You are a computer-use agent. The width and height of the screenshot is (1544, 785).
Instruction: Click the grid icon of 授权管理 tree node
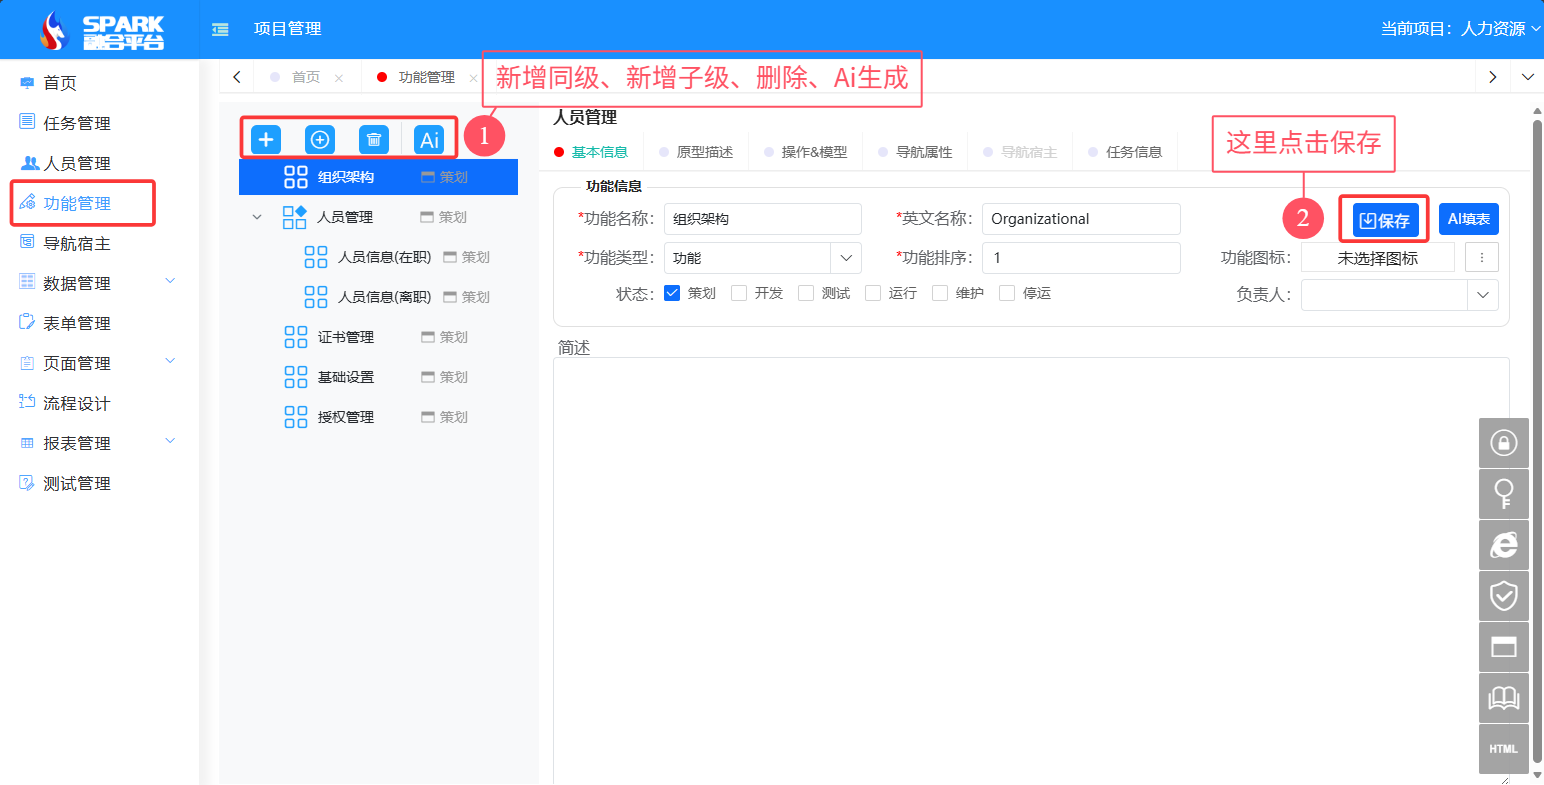296,417
